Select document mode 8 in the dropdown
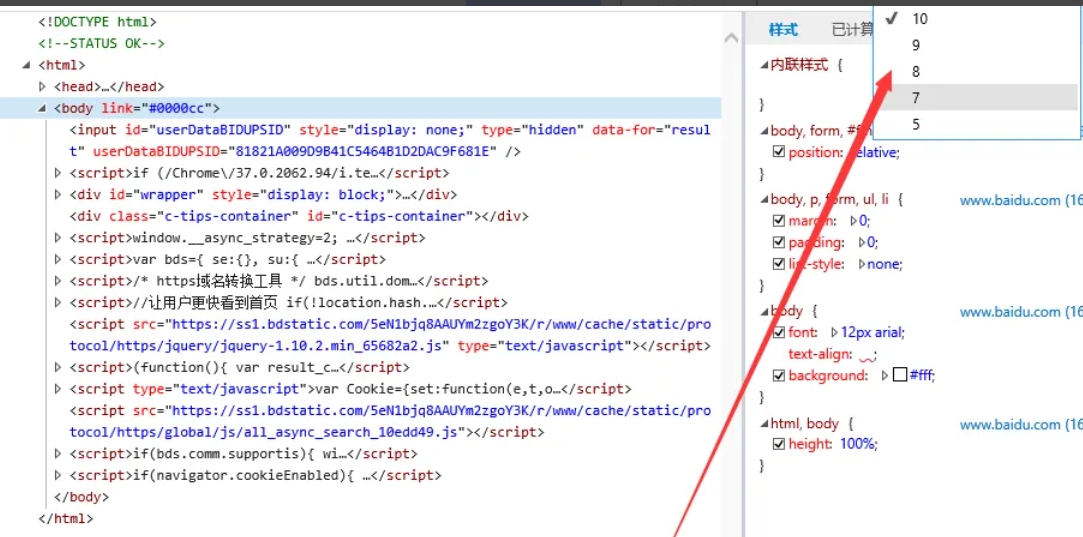The width and height of the screenshot is (1083, 537). click(976, 72)
